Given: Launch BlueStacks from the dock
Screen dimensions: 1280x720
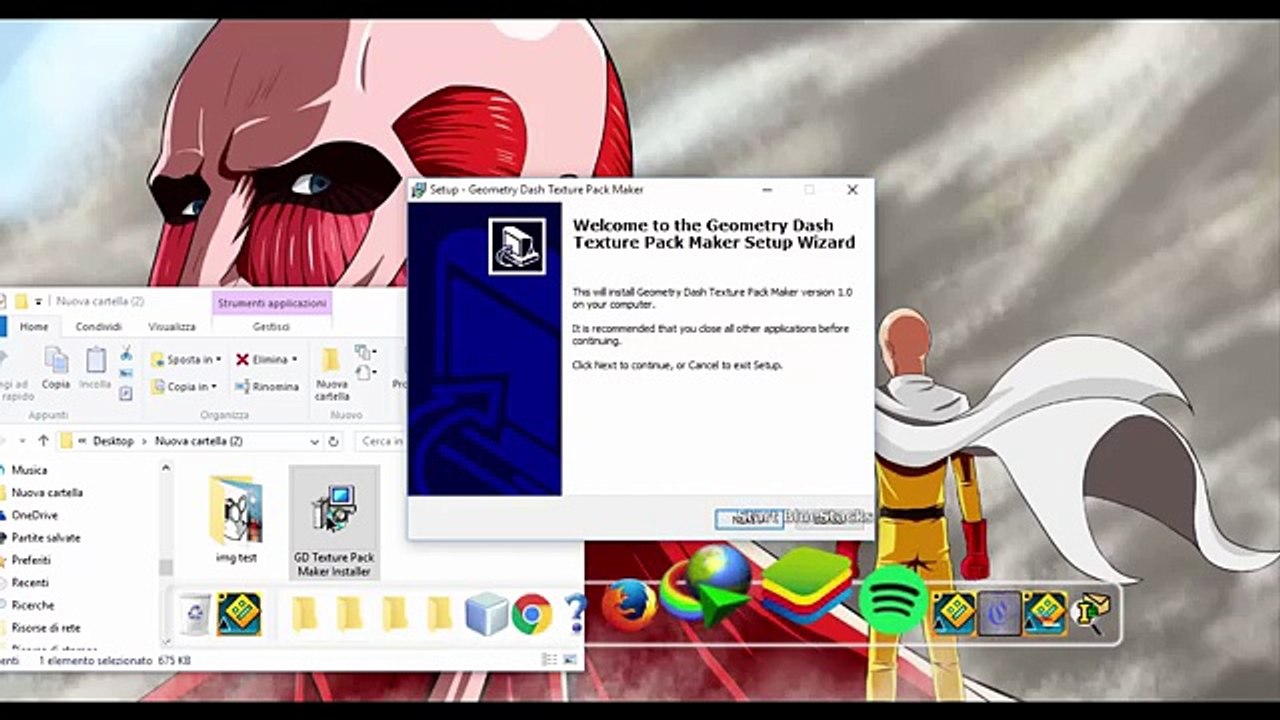Looking at the screenshot, I should pyautogui.click(x=807, y=587).
